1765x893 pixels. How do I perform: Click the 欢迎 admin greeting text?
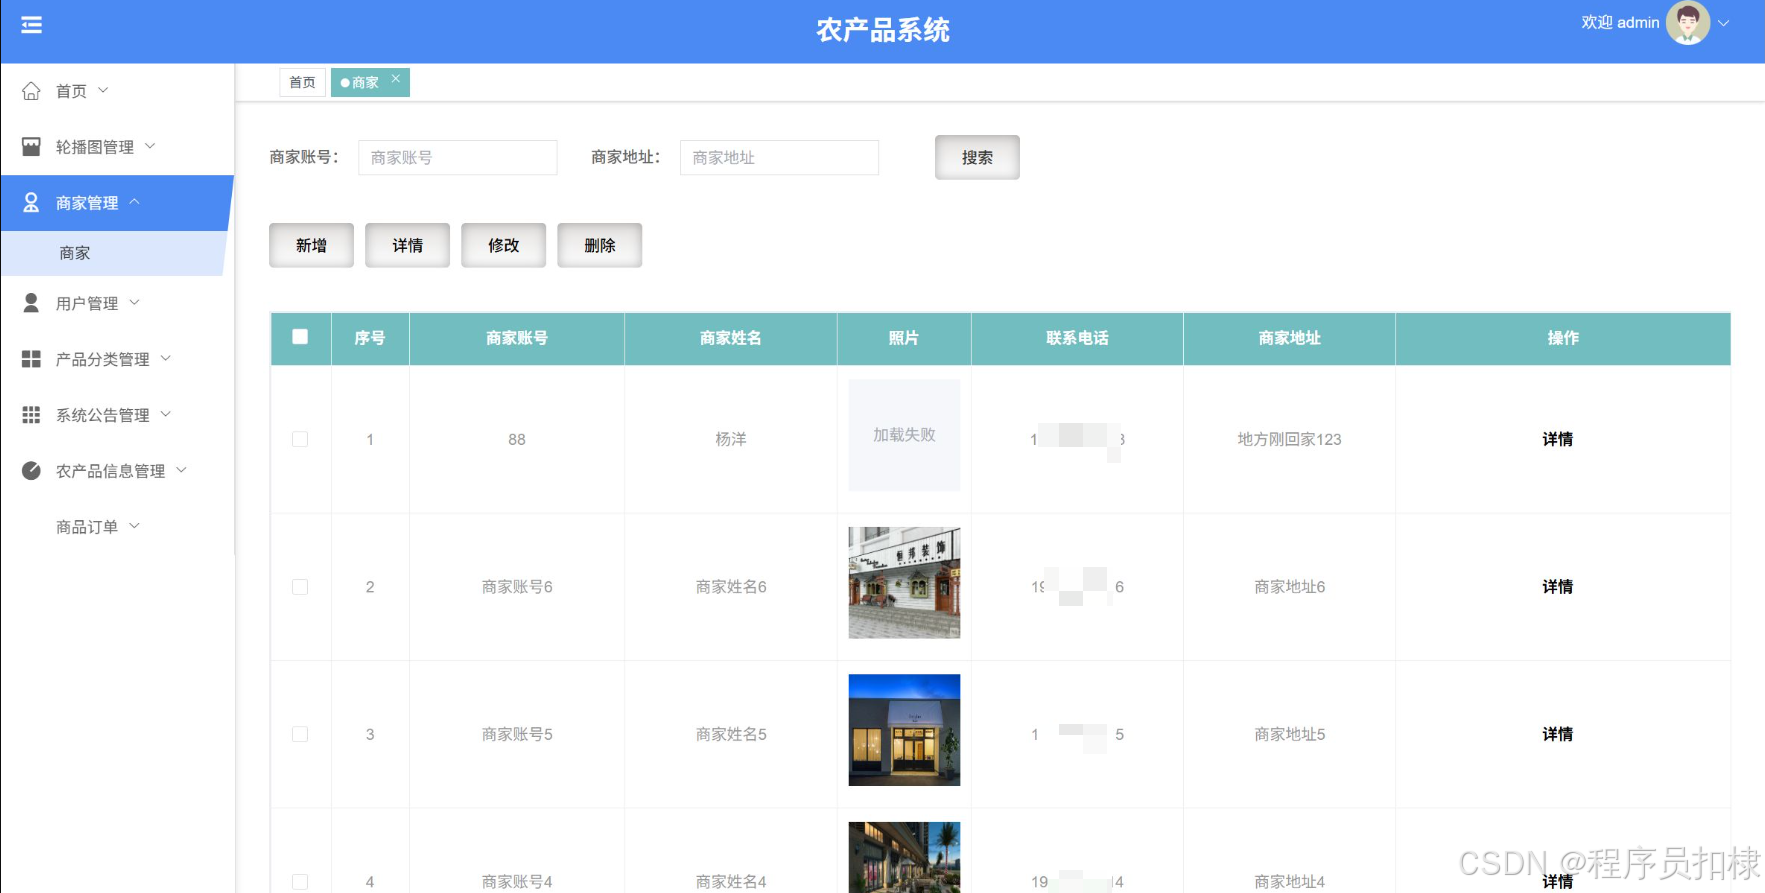coord(1620,23)
